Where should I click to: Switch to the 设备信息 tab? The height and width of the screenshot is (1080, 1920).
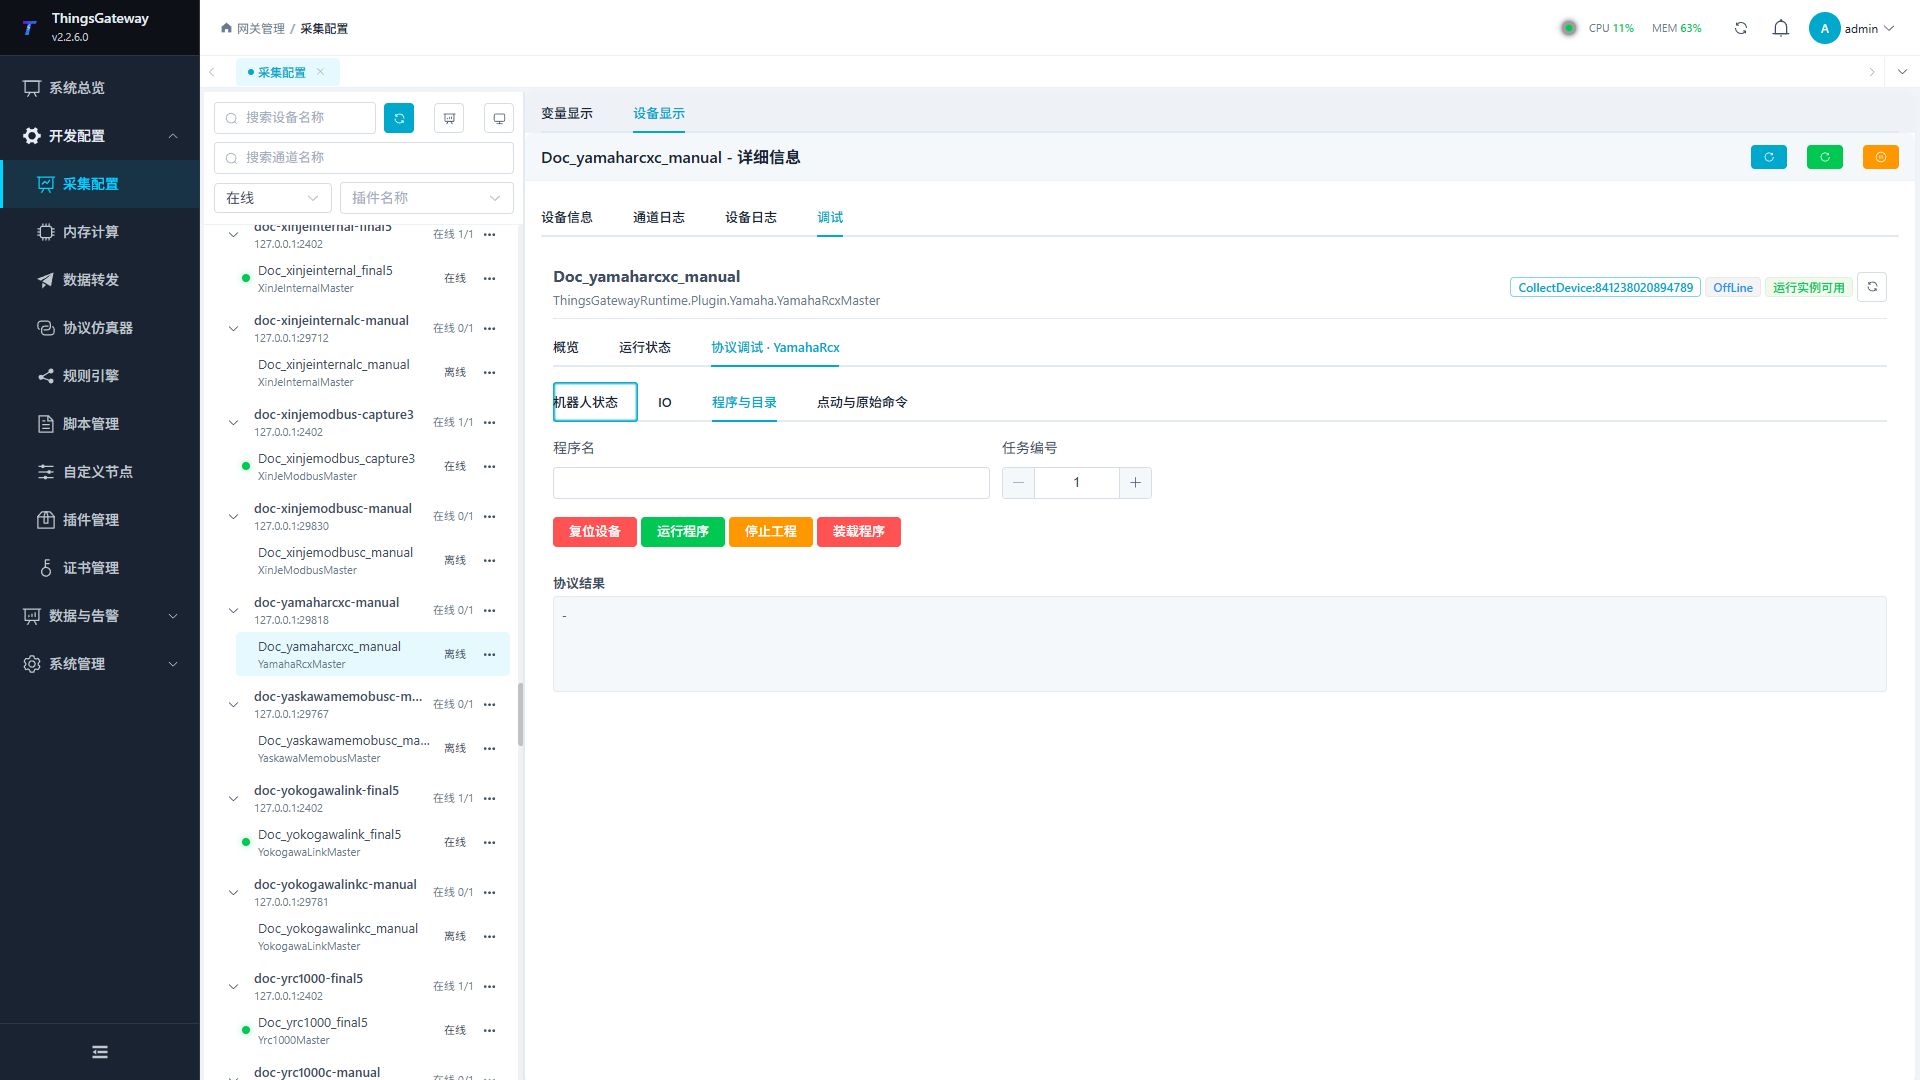tap(567, 217)
